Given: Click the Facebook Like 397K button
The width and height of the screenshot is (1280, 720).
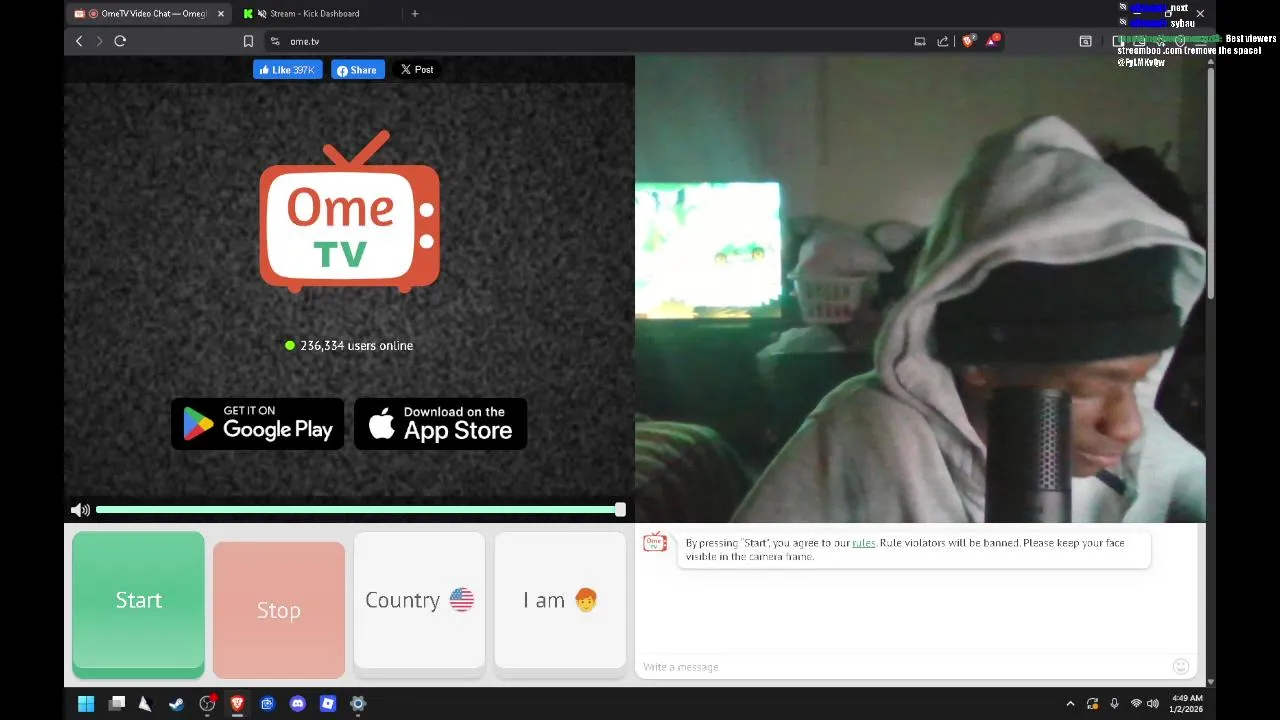Looking at the screenshot, I should [x=287, y=70].
